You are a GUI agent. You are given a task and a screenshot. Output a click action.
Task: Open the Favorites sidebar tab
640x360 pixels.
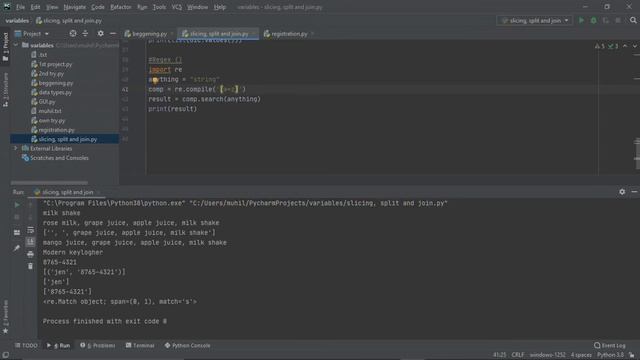[x=5, y=317]
